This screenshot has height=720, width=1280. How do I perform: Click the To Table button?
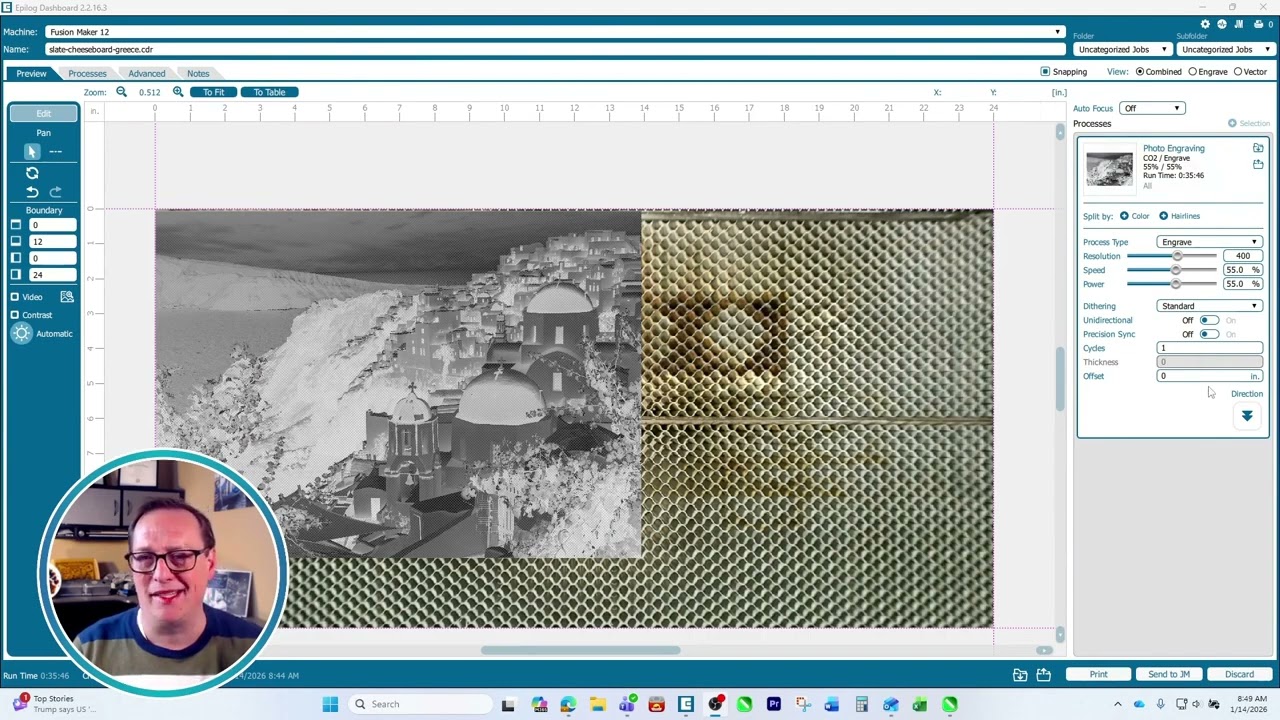pos(269,92)
